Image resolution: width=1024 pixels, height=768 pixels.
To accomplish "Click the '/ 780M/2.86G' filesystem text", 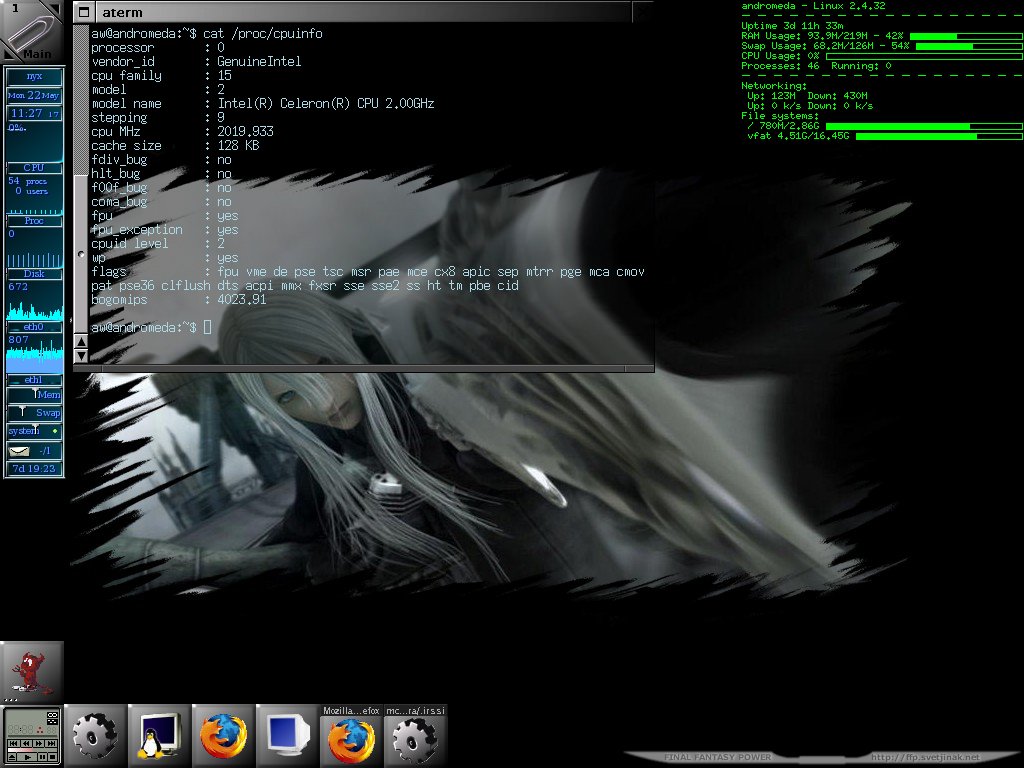I will pos(783,126).
